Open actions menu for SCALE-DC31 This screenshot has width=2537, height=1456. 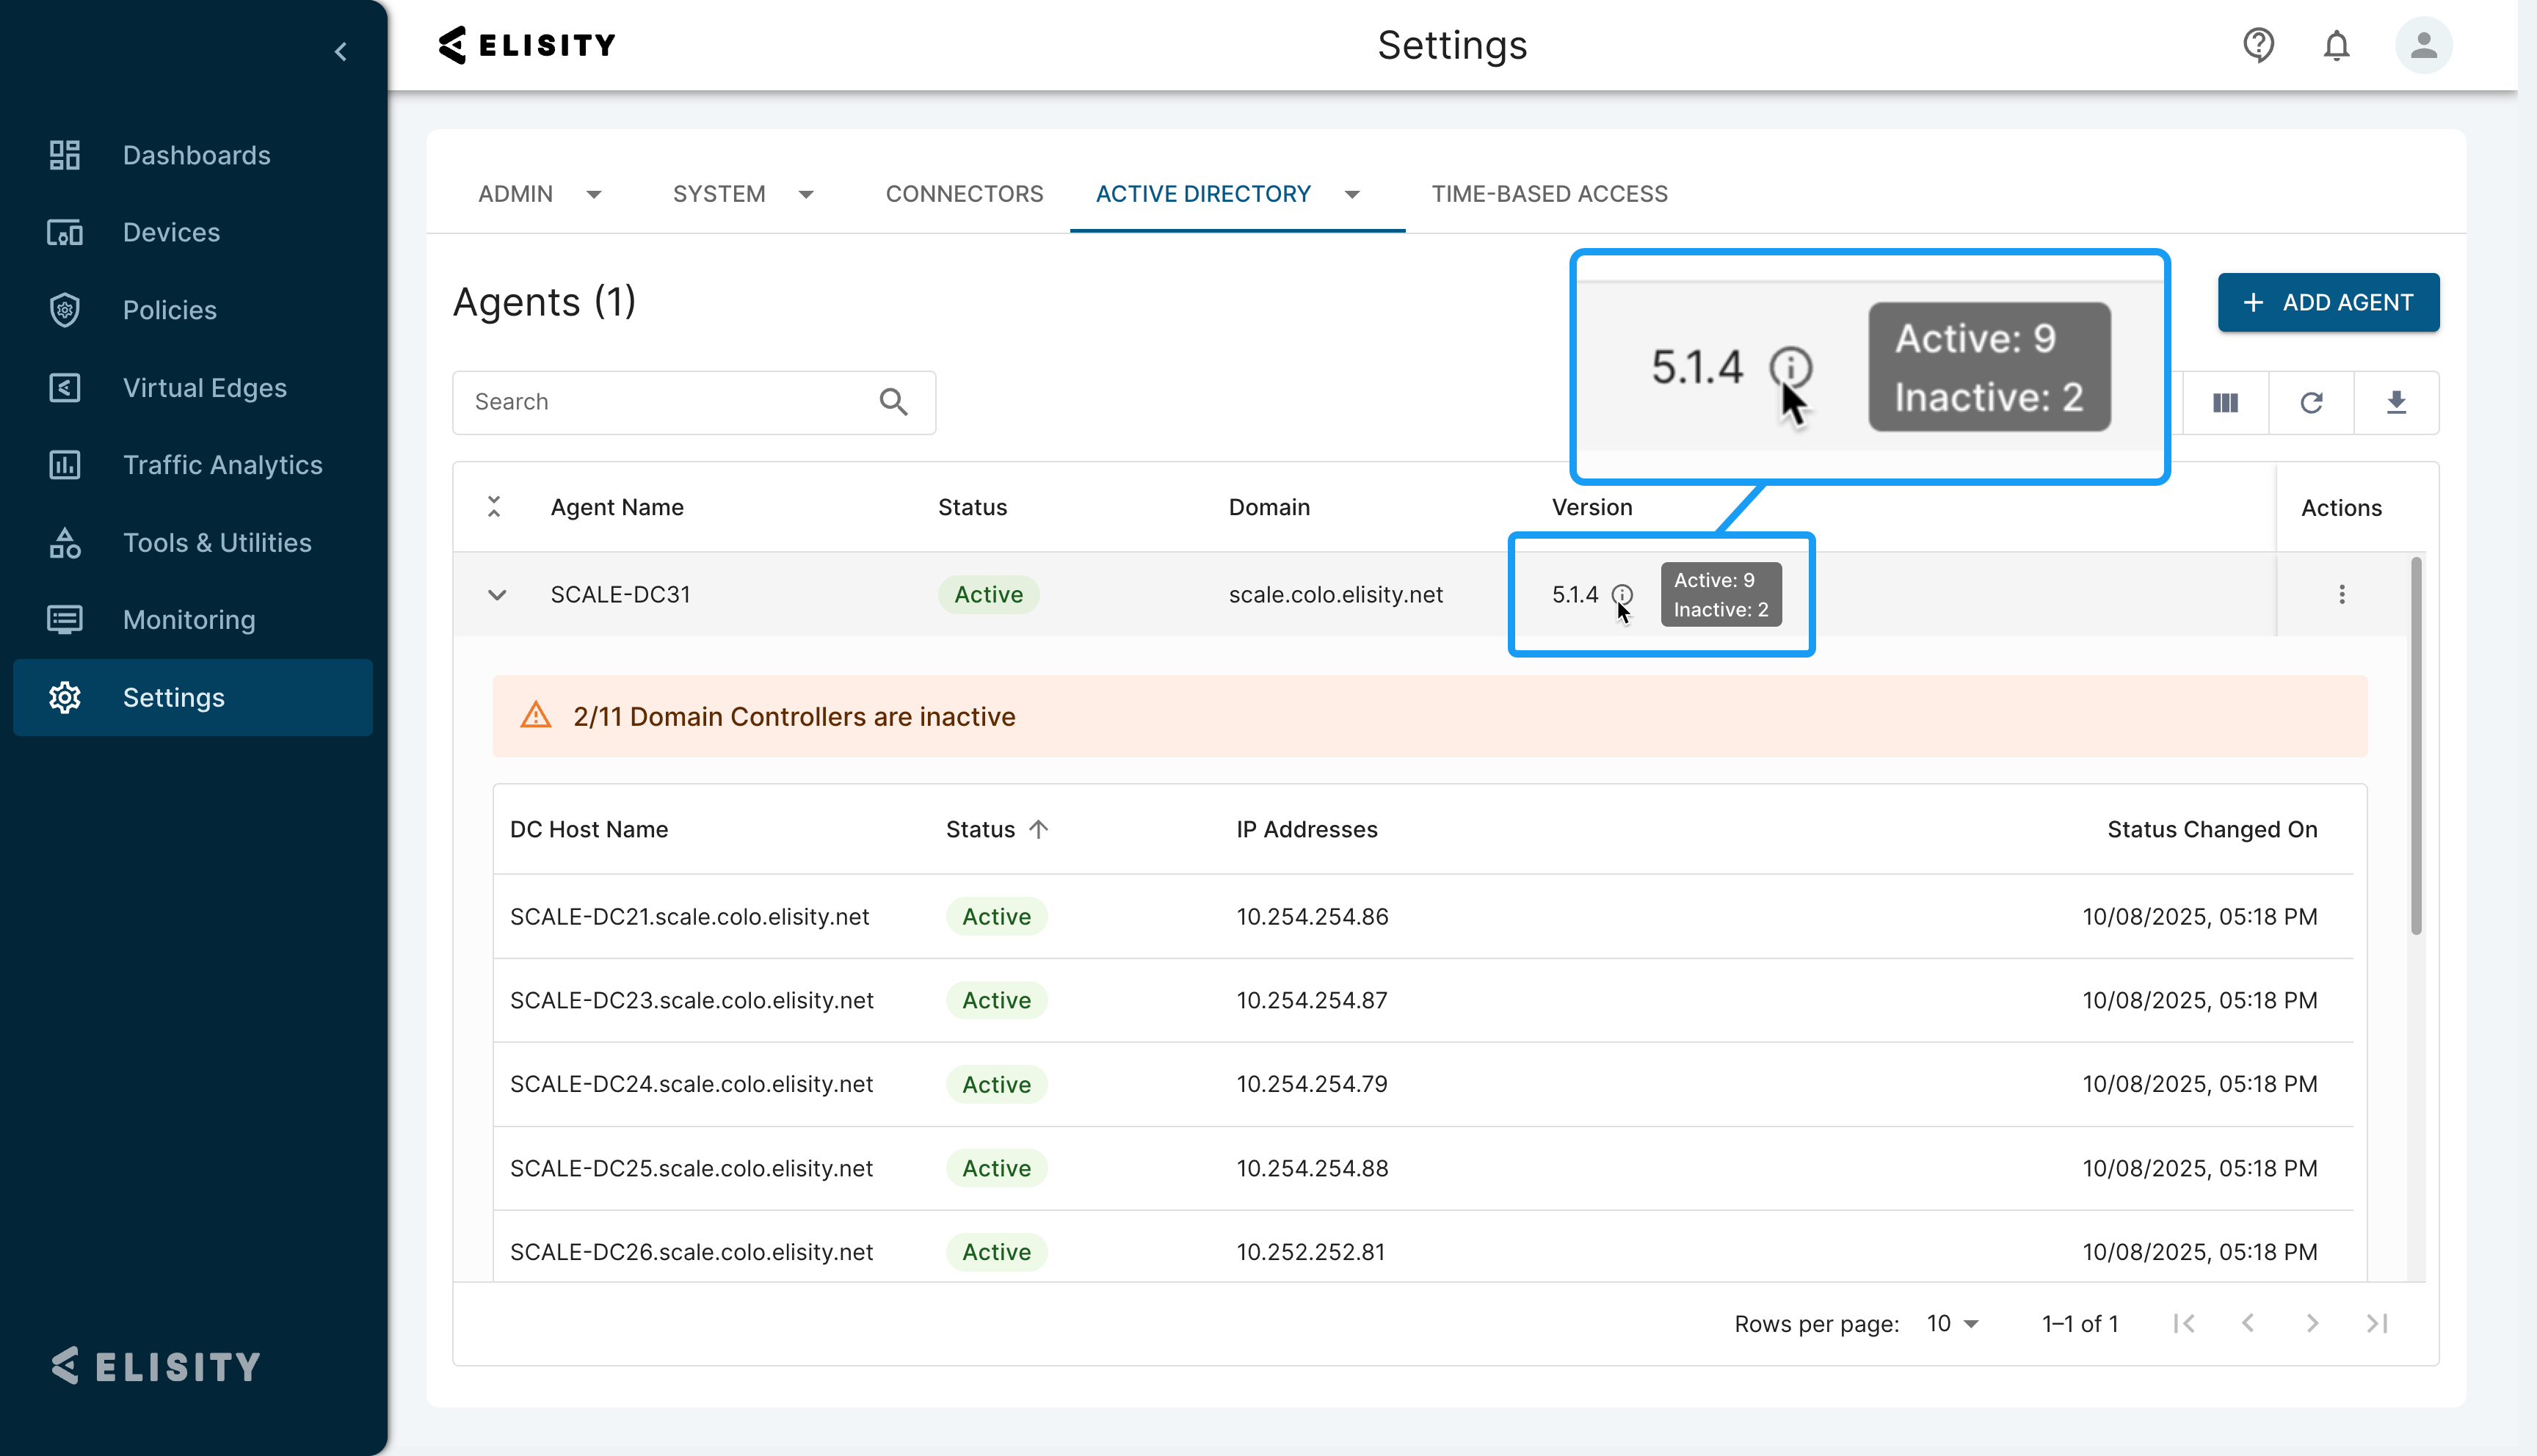click(x=2341, y=595)
